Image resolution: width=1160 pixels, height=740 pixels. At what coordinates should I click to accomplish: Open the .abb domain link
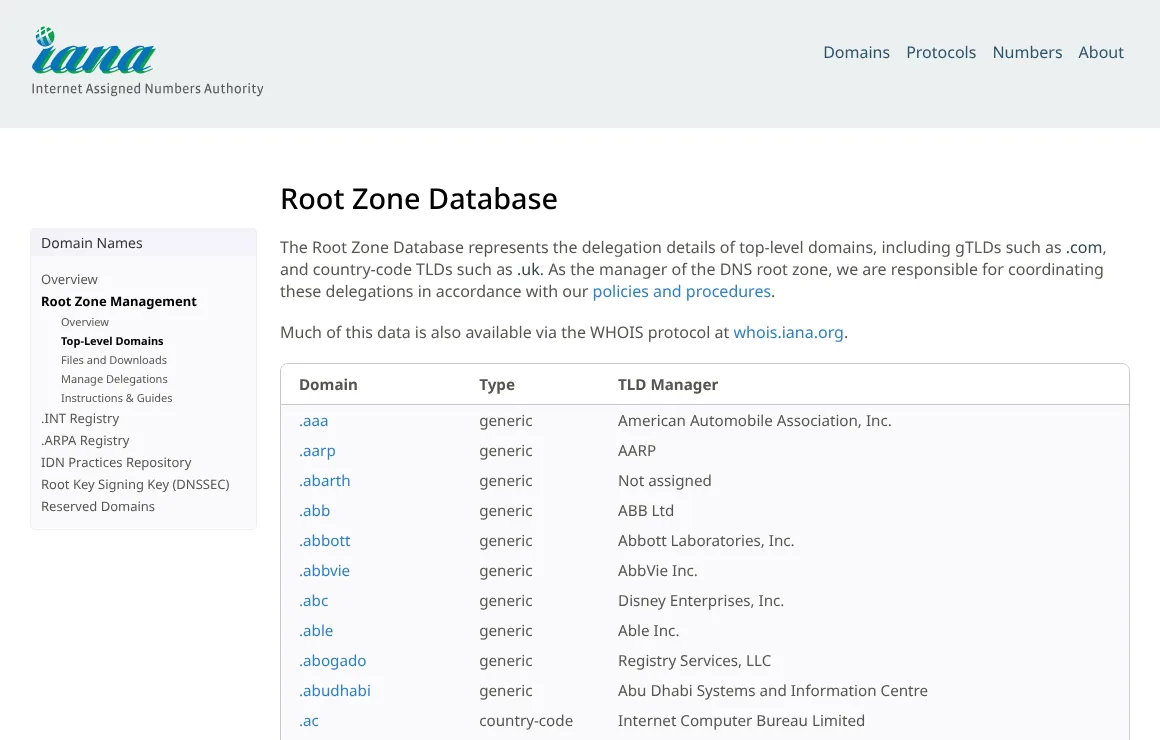coord(314,511)
